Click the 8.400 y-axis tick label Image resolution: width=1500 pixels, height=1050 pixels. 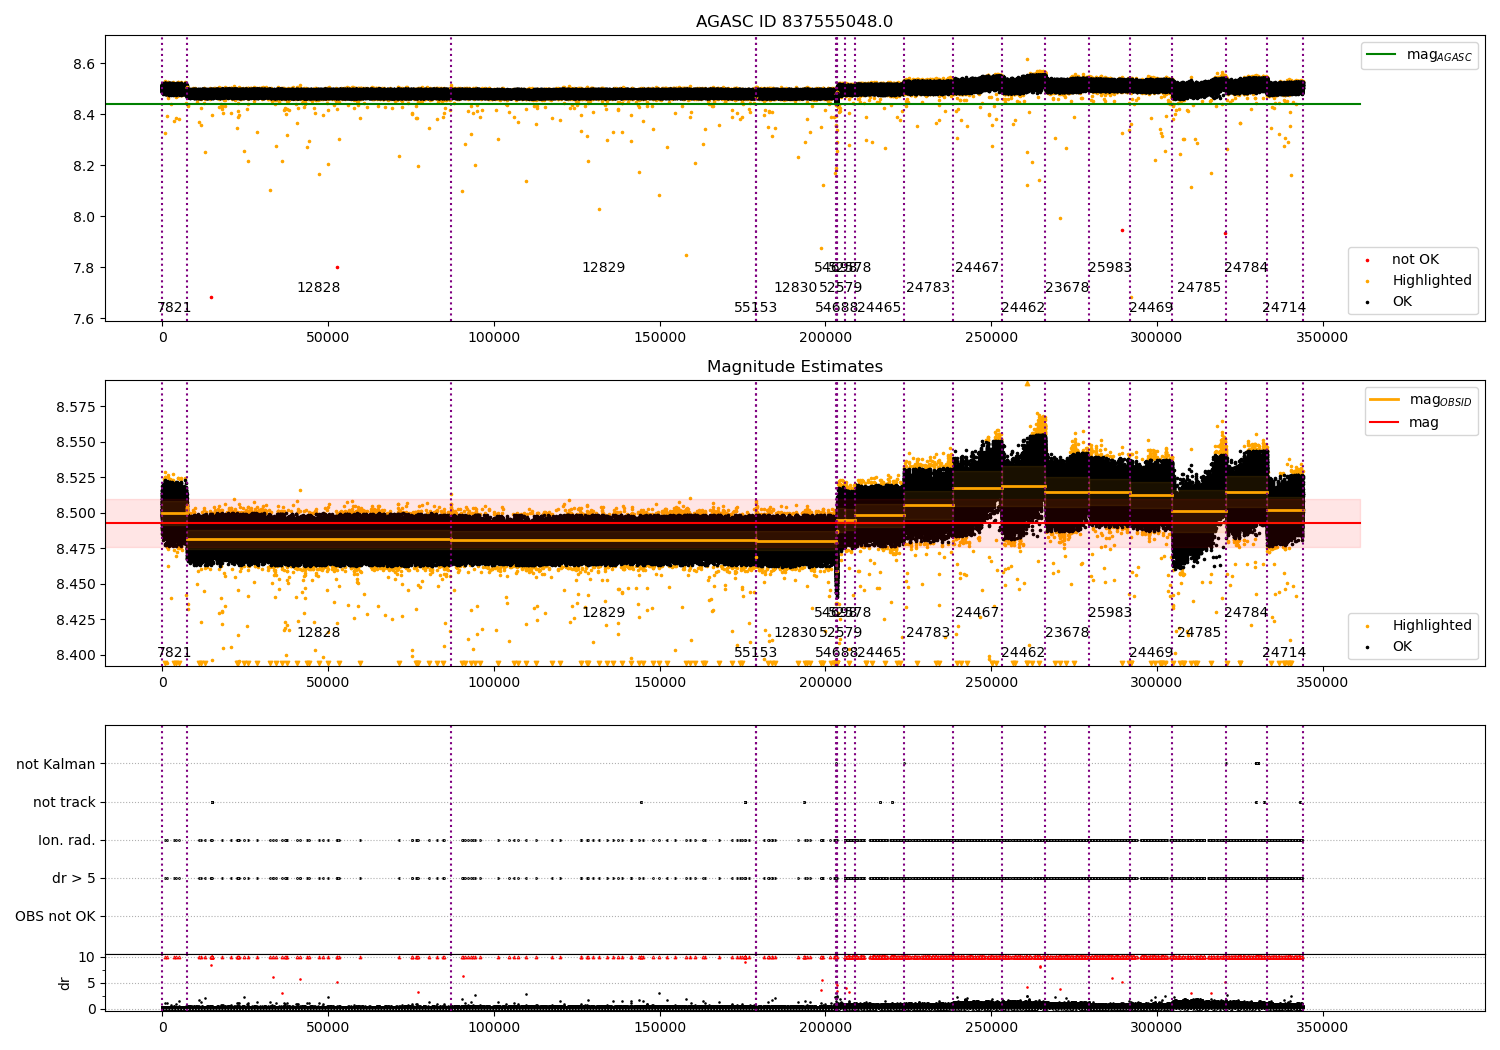click(x=75, y=655)
